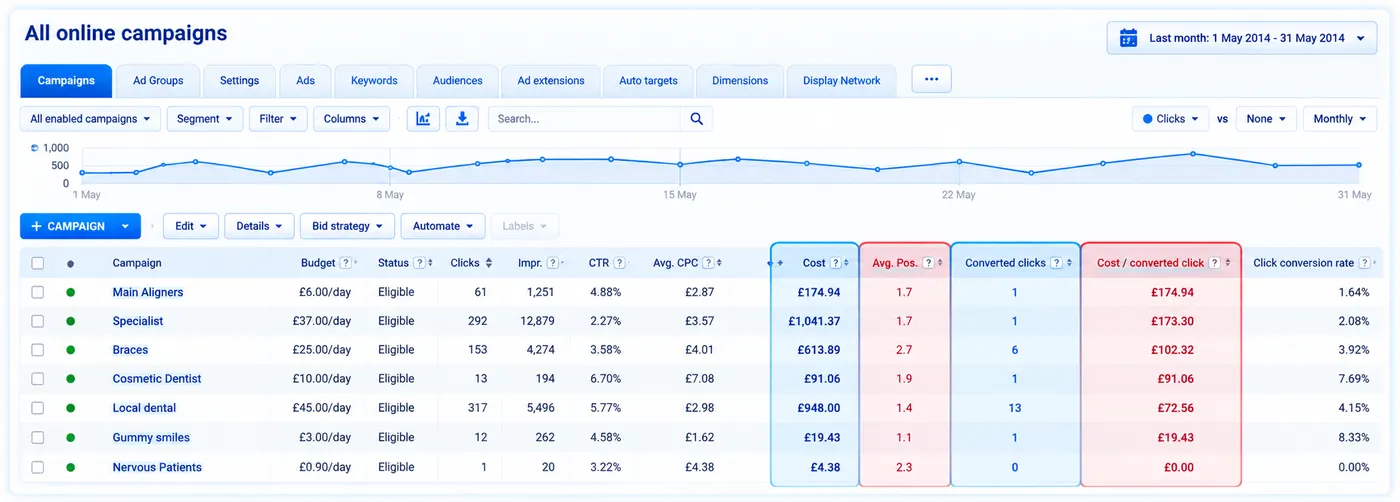Open the None comparison dropdown
Image resolution: width=1400 pixels, height=502 pixels.
(1266, 119)
